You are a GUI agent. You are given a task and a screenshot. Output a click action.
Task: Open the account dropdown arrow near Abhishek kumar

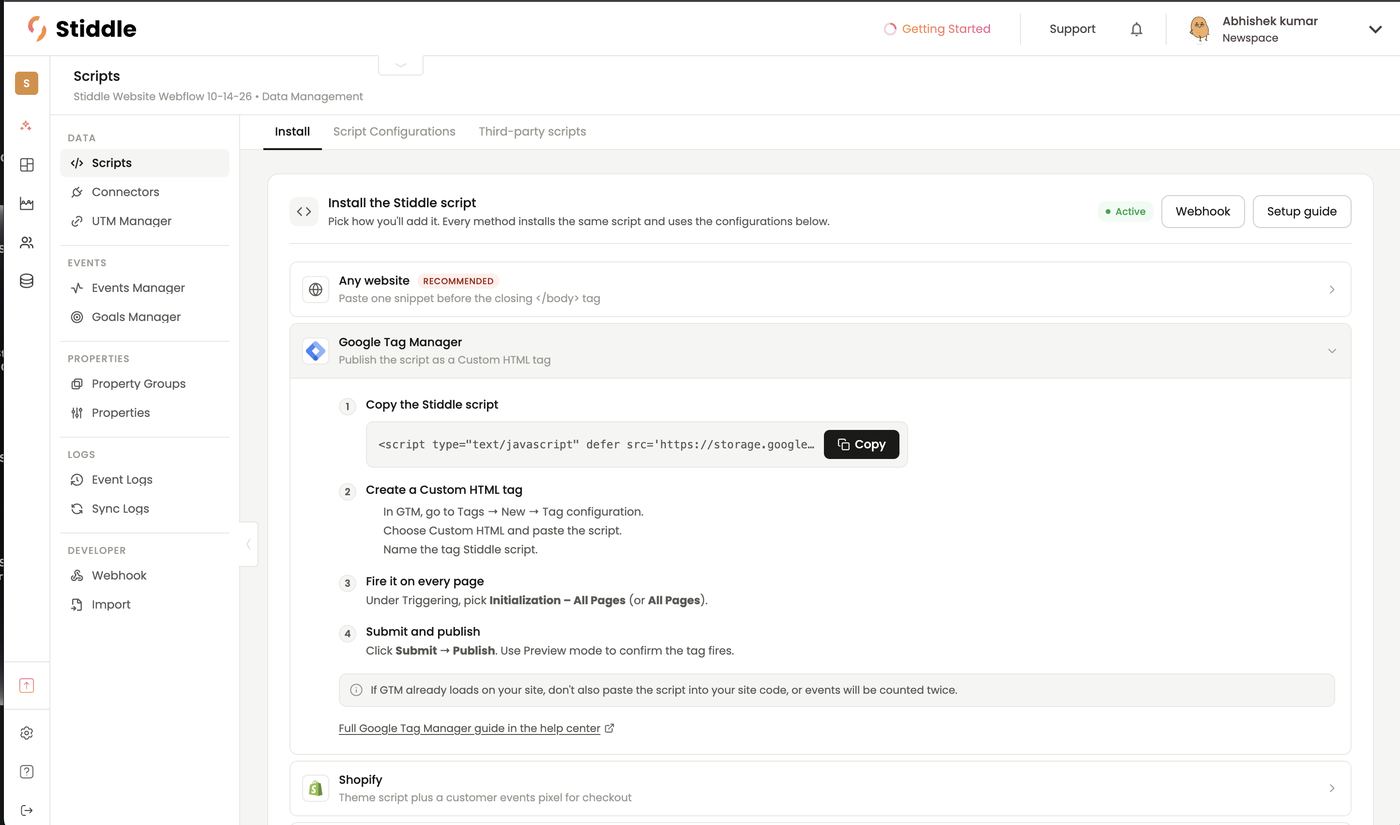point(1375,30)
